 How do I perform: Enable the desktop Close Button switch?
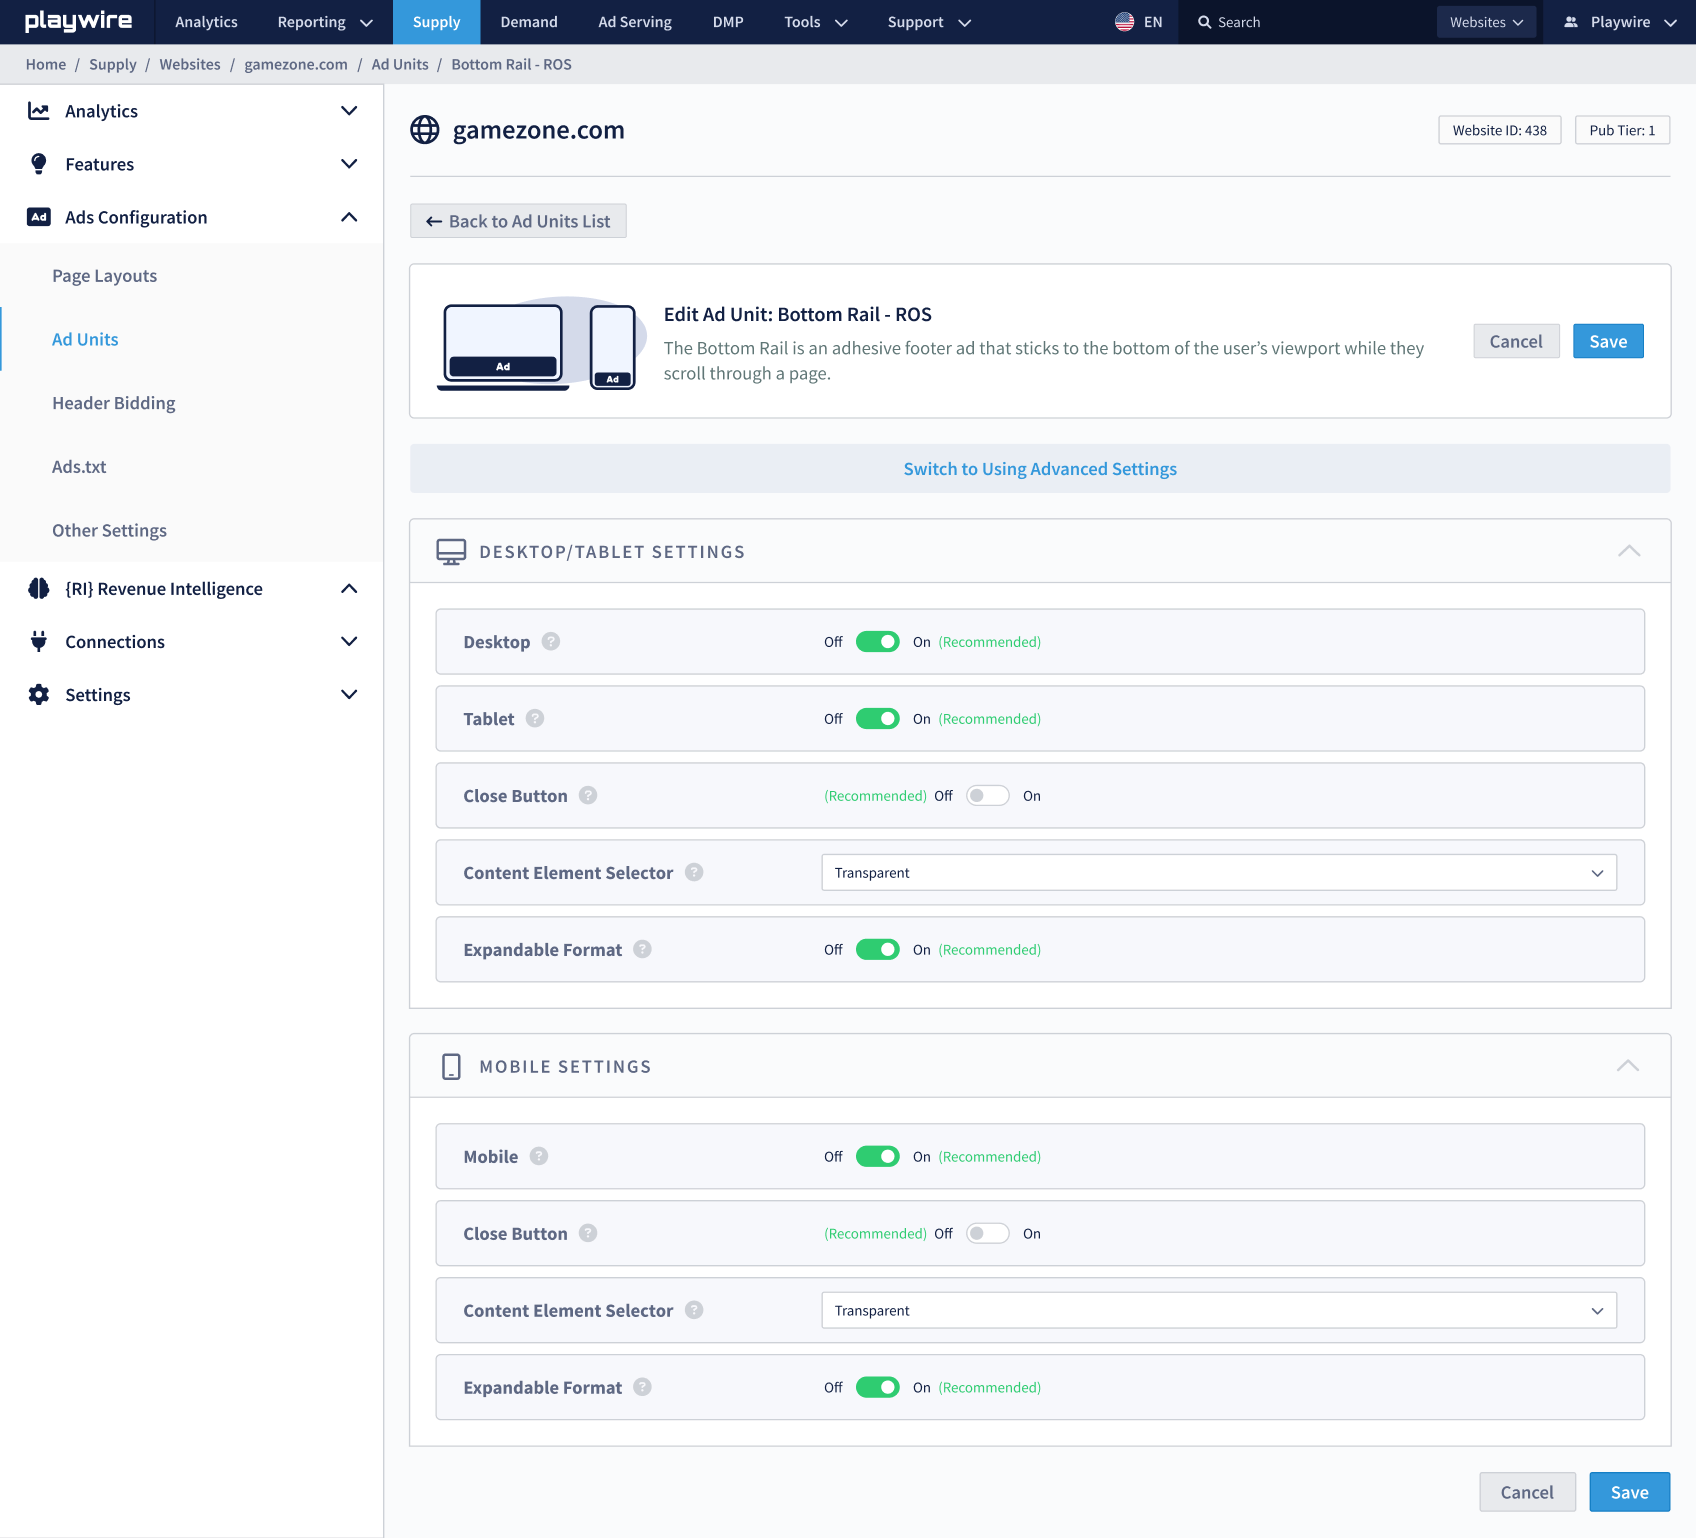[x=988, y=796]
